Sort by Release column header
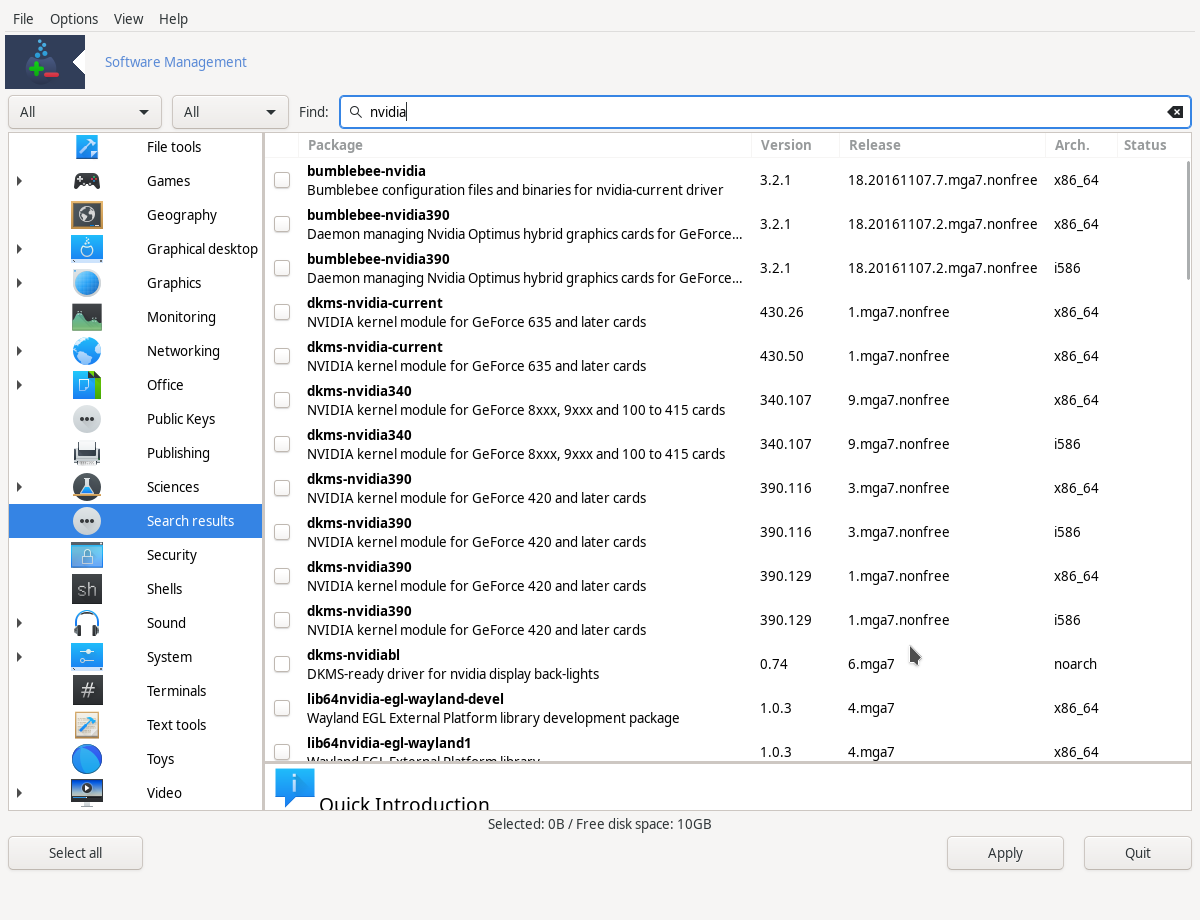 (942, 145)
